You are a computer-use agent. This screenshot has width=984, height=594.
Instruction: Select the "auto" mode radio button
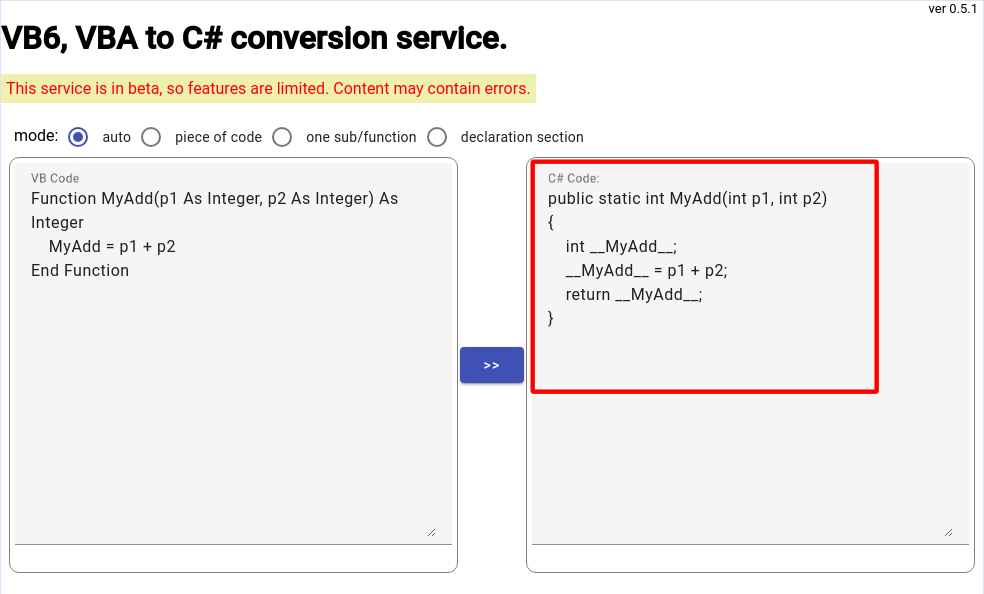coord(78,137)
